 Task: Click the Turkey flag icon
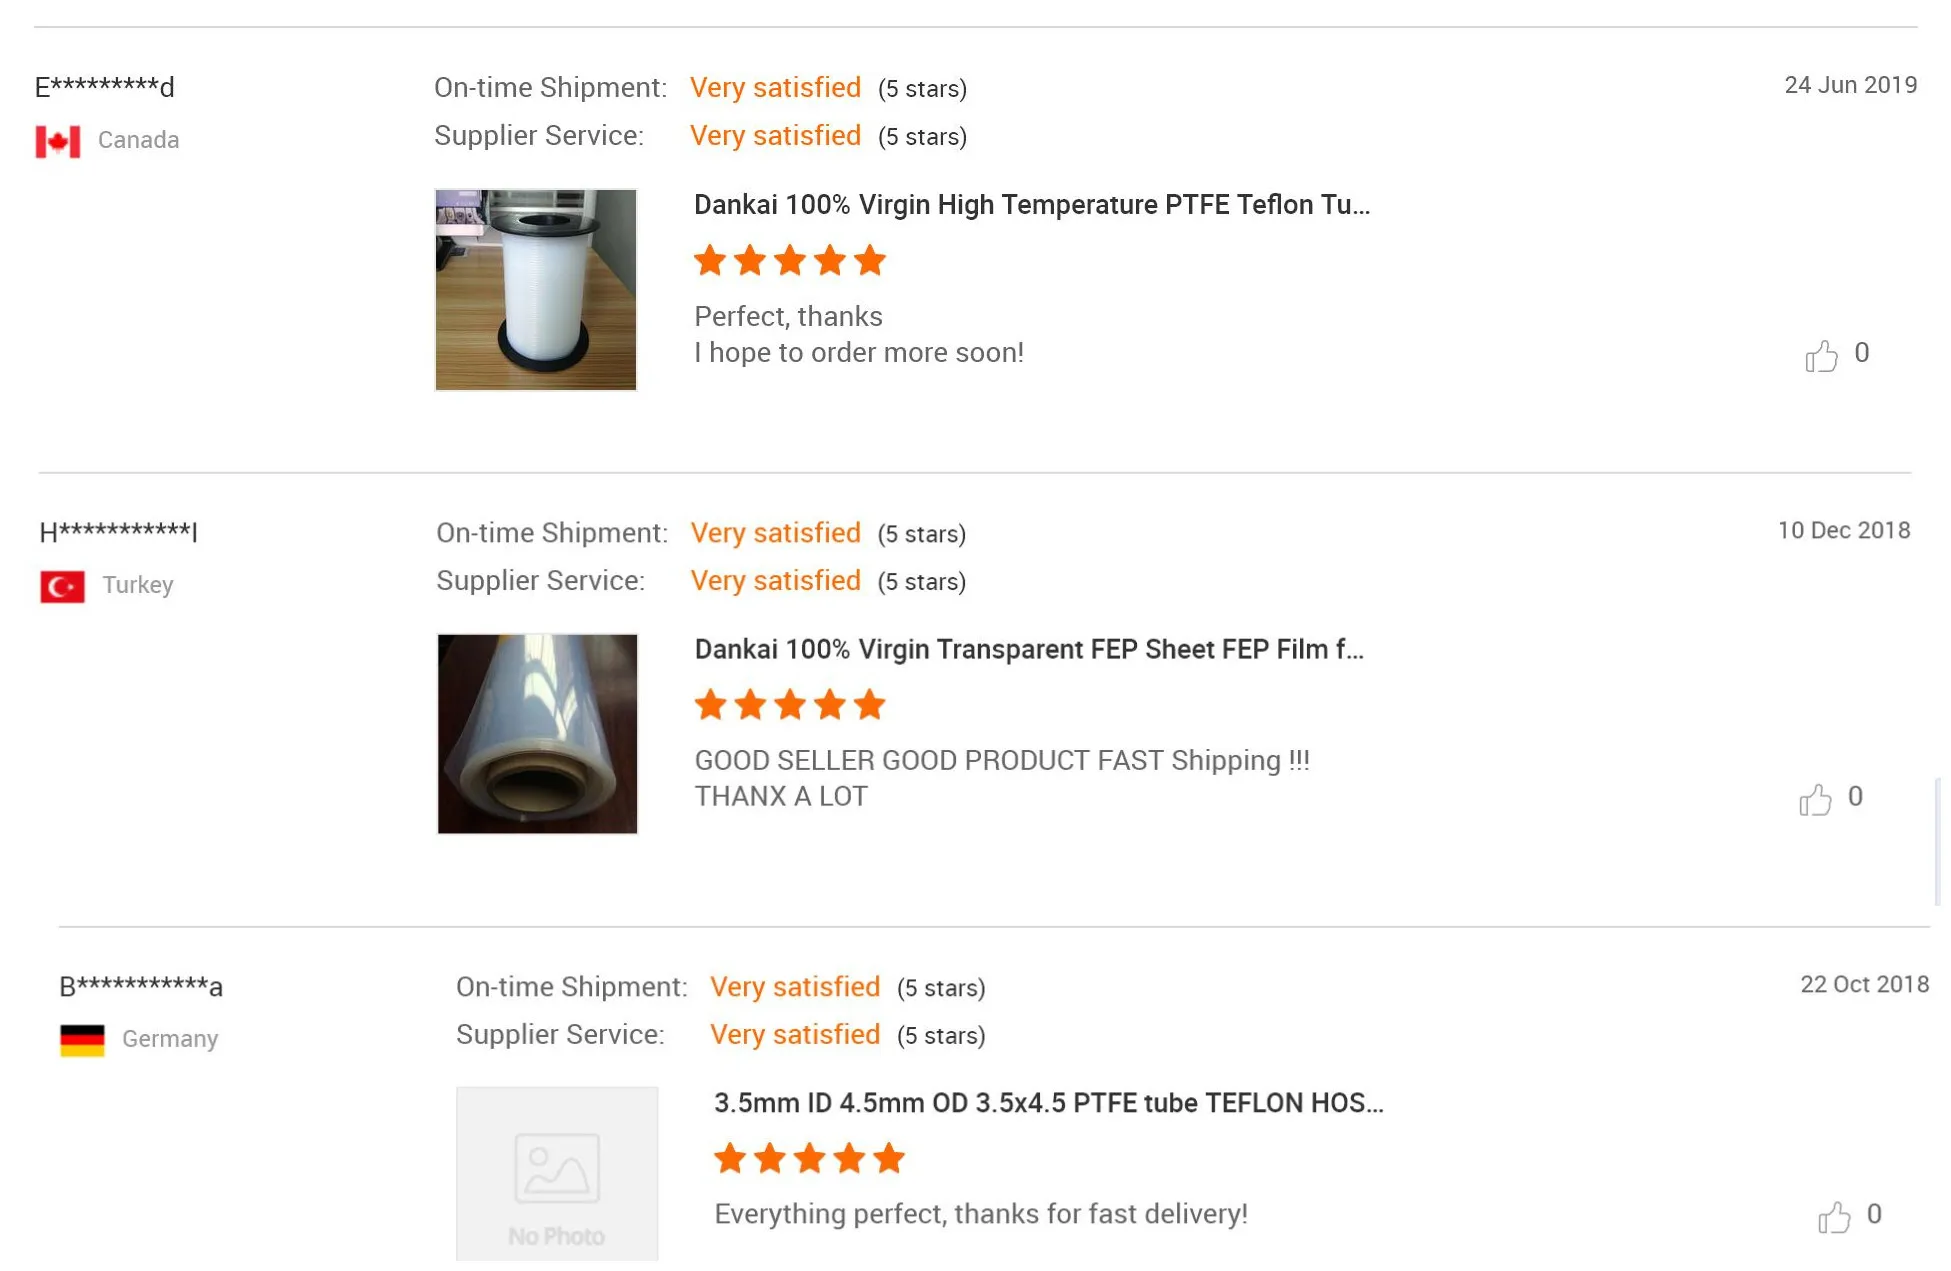point(62,586)
